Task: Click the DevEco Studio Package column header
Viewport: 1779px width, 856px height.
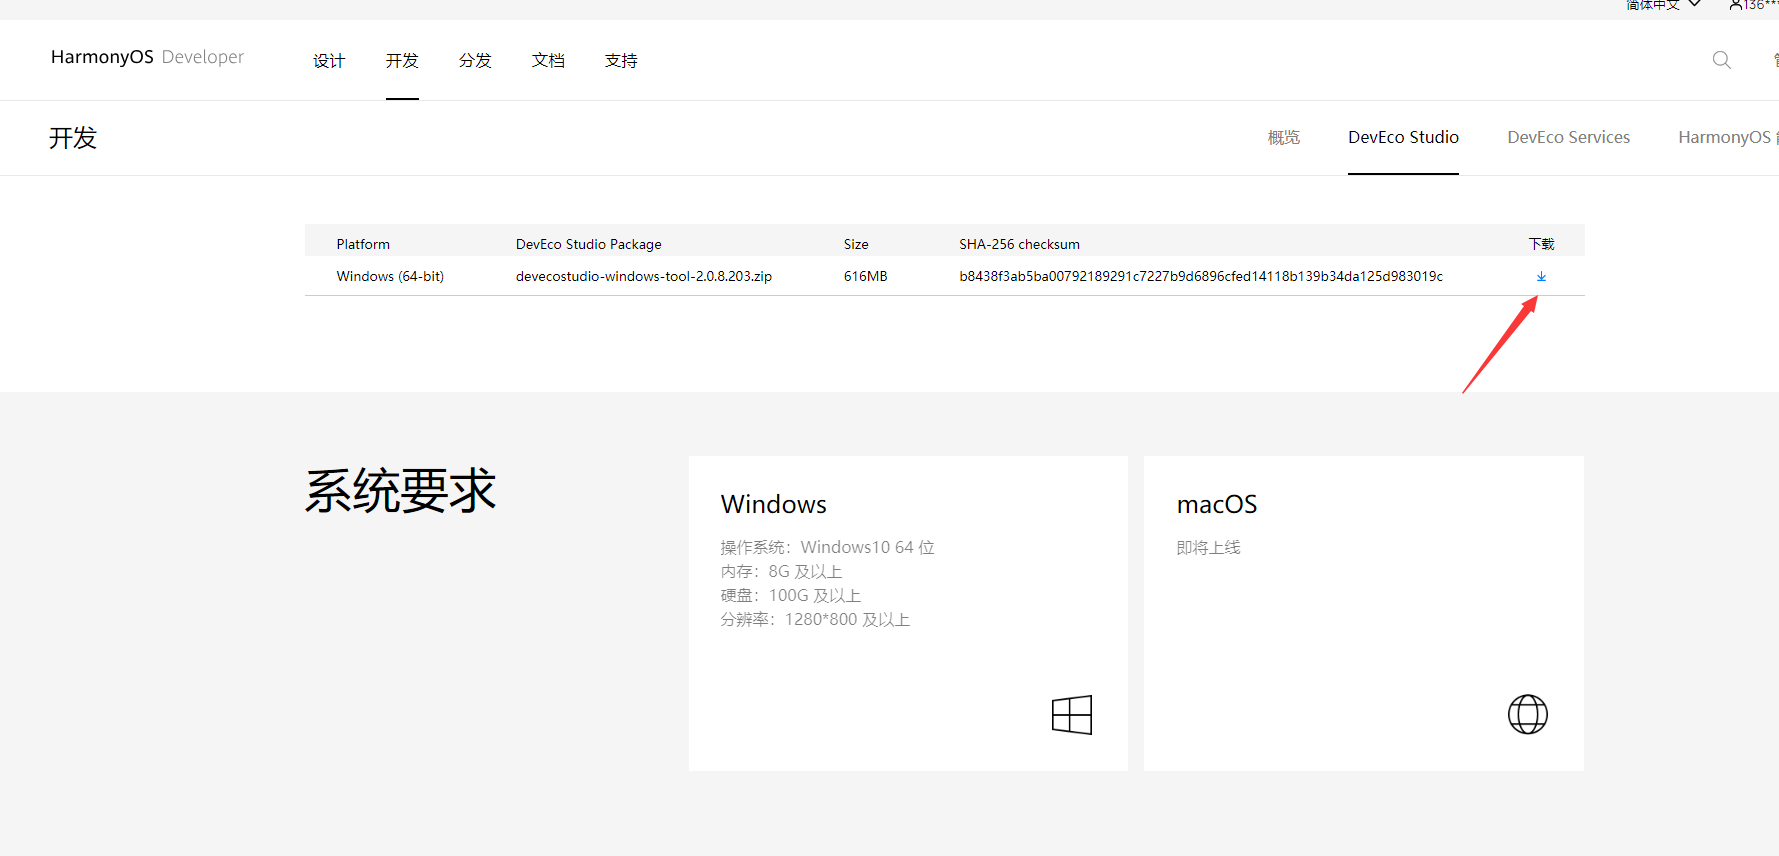Action: coord(588,244)
